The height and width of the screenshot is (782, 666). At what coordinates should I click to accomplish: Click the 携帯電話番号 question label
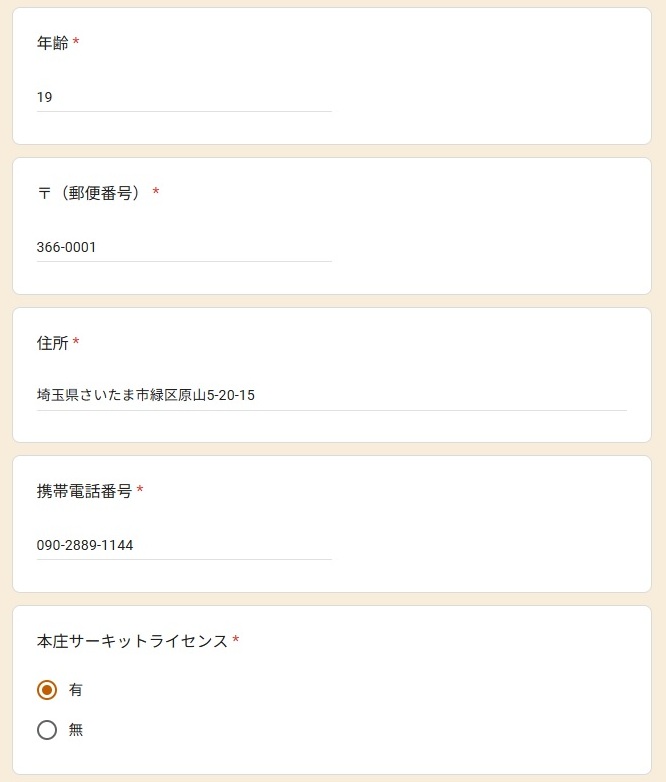point(84,491)
